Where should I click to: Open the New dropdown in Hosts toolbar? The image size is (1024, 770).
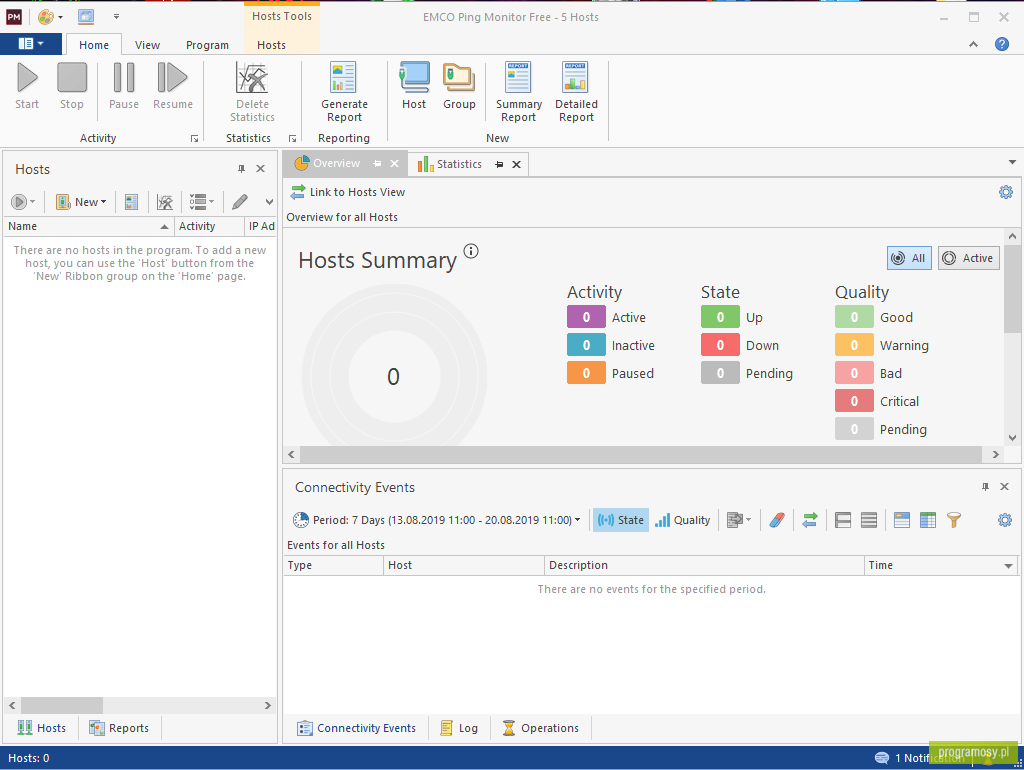click(x=82, y=202)
